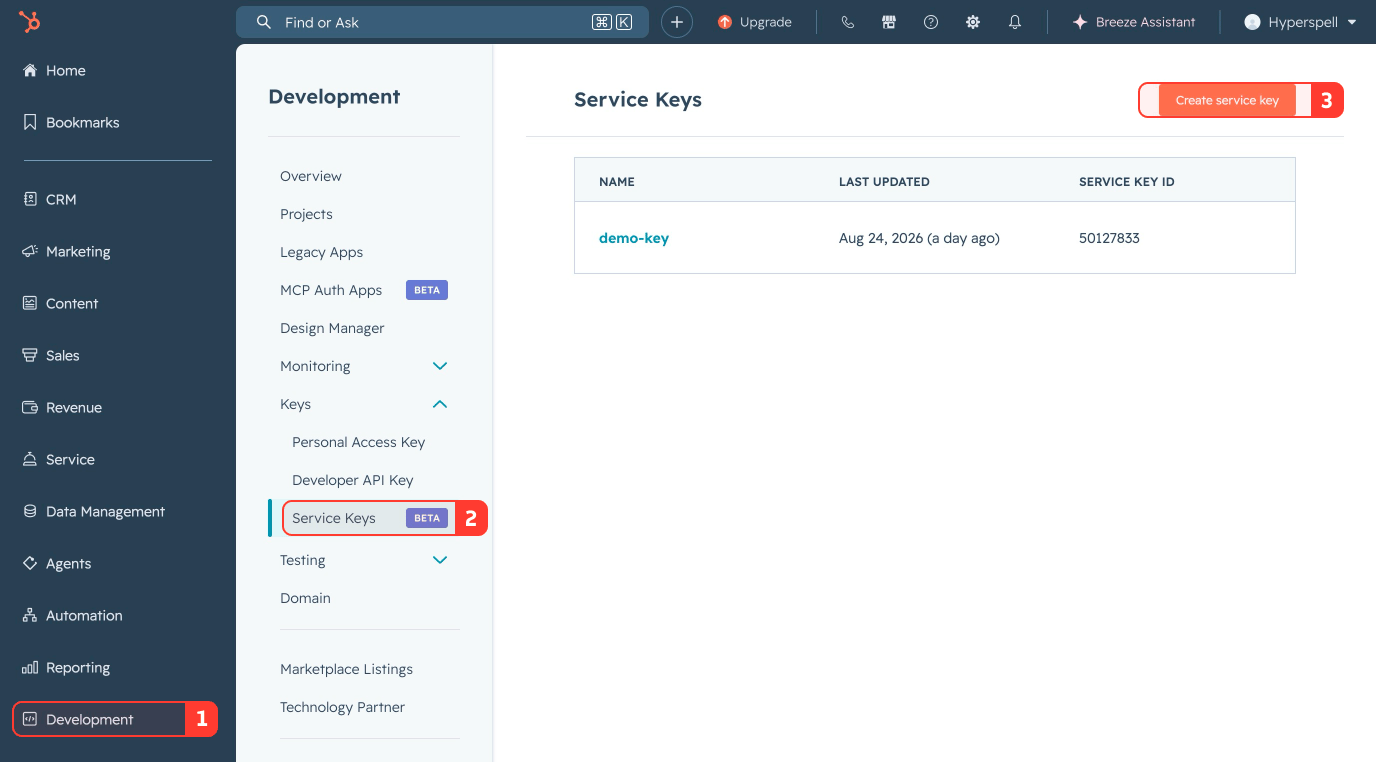Click the Aug 24, 2026 date cell

pyautogui.click(x=919, y=238)
